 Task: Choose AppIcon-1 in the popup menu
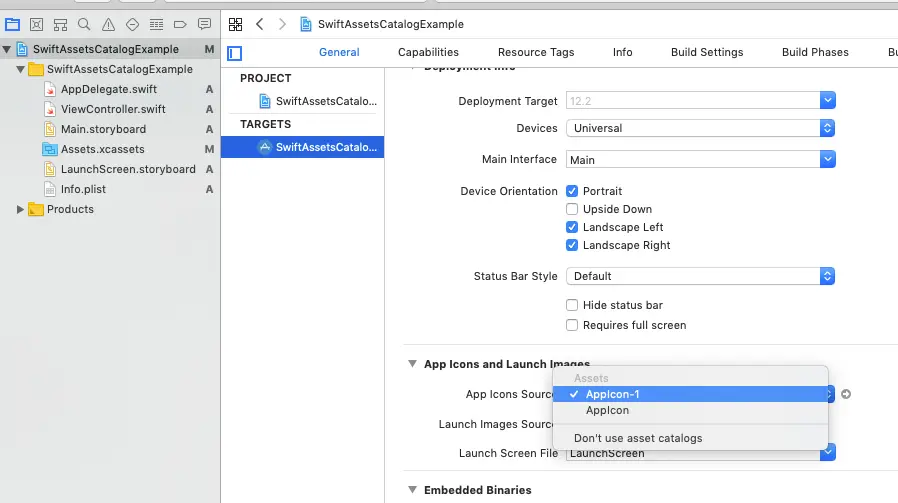coord(690,394)
